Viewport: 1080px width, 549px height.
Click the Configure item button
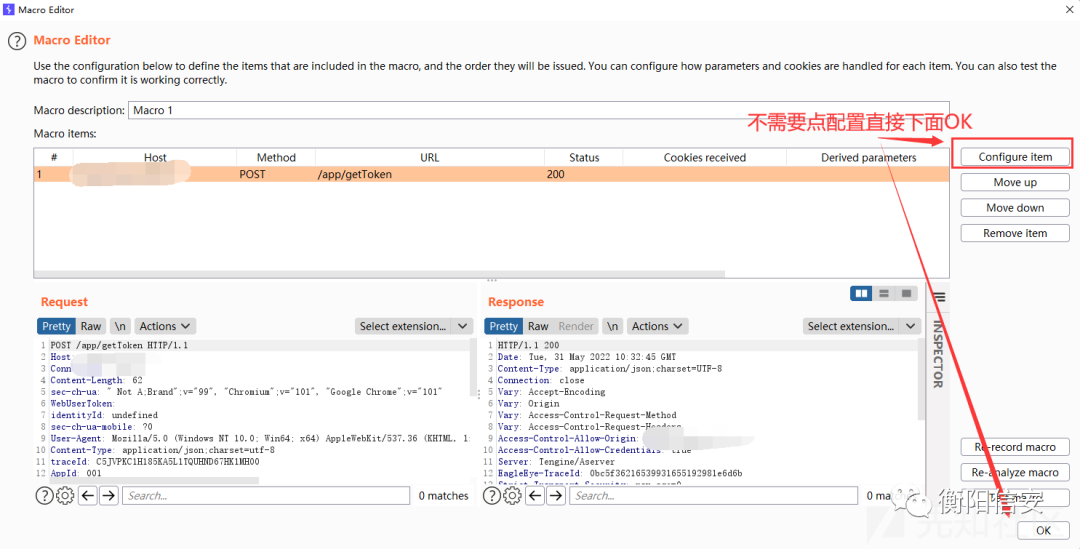coord(1014,157)
